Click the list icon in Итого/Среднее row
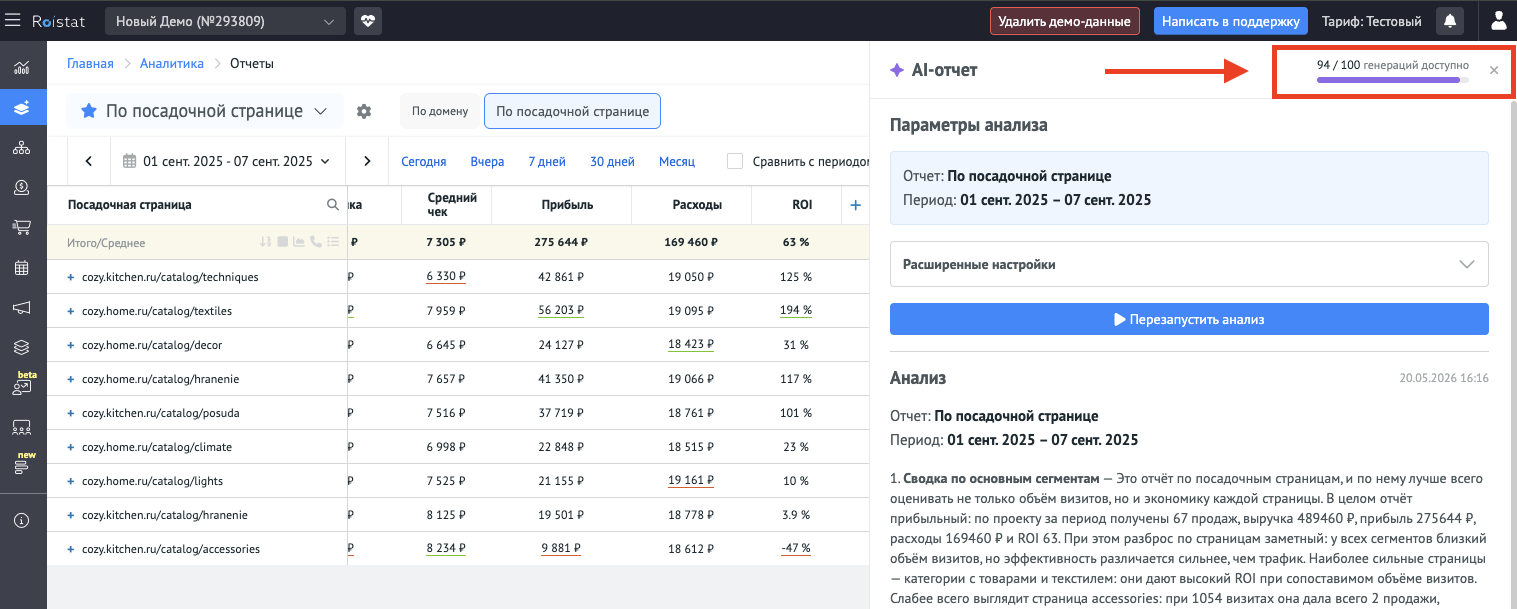 333,242
